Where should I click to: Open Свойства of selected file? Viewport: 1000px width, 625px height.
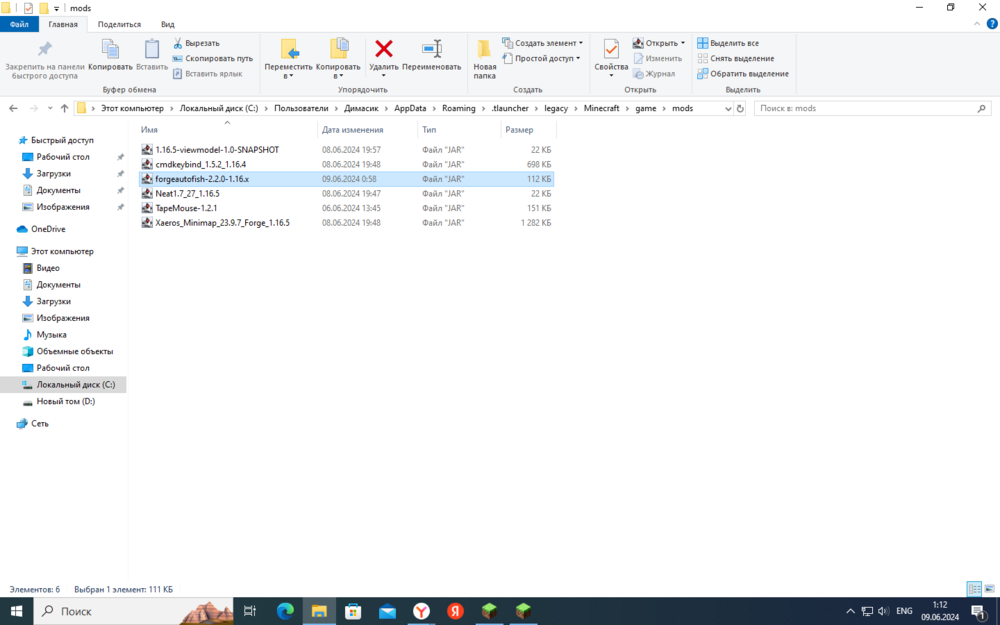point(611,55)
